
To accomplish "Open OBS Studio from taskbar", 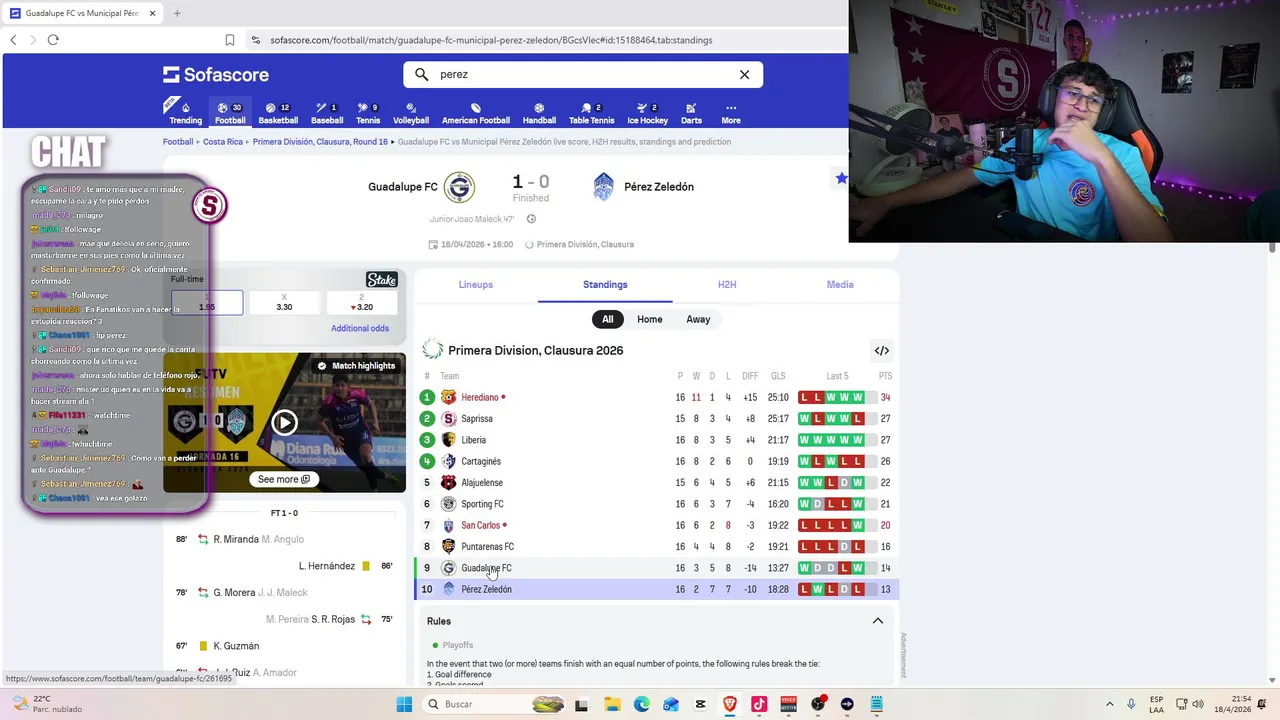I will (x=818, y=704).
